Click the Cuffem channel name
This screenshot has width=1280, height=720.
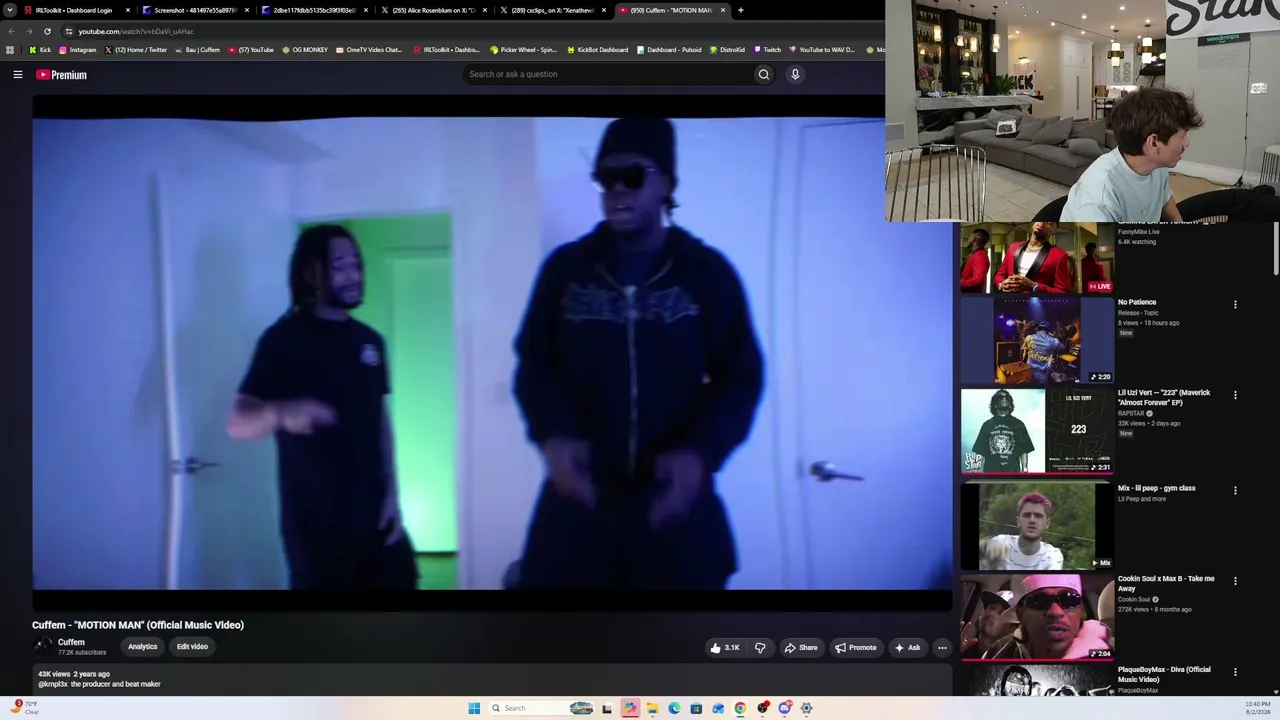coord(71,642)
